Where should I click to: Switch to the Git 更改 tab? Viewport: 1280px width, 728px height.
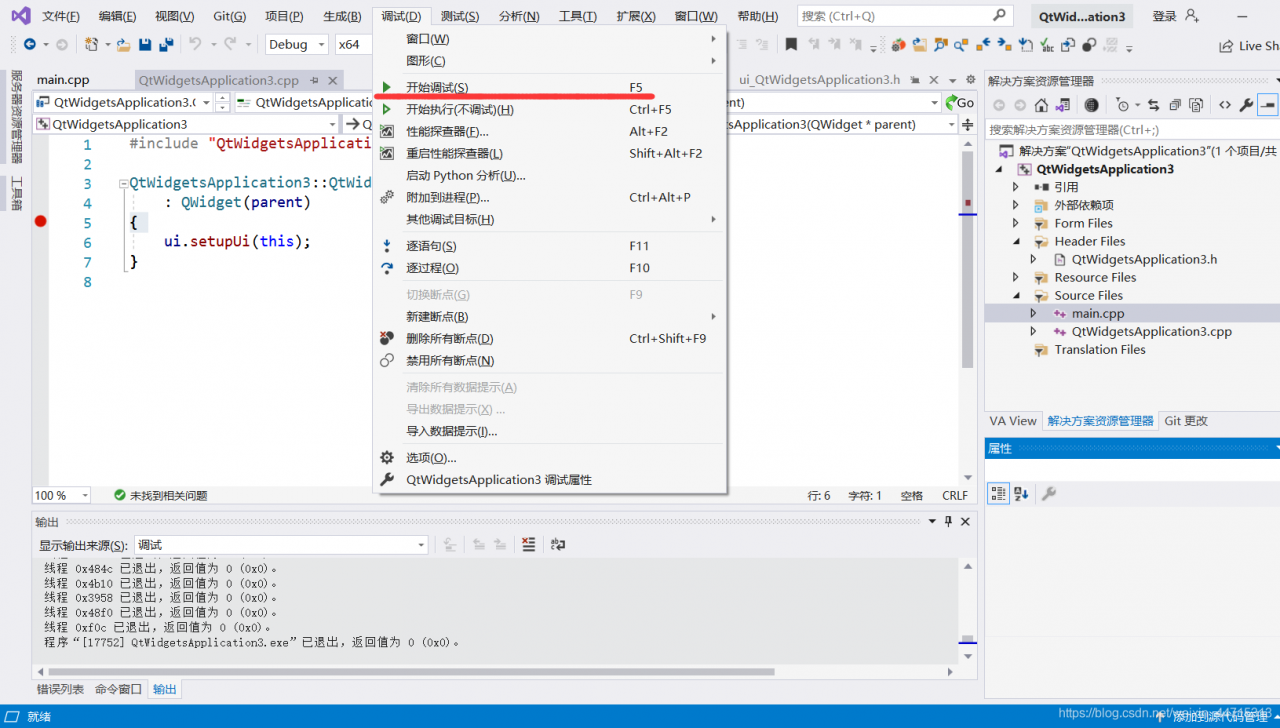tap(1186, 421)
